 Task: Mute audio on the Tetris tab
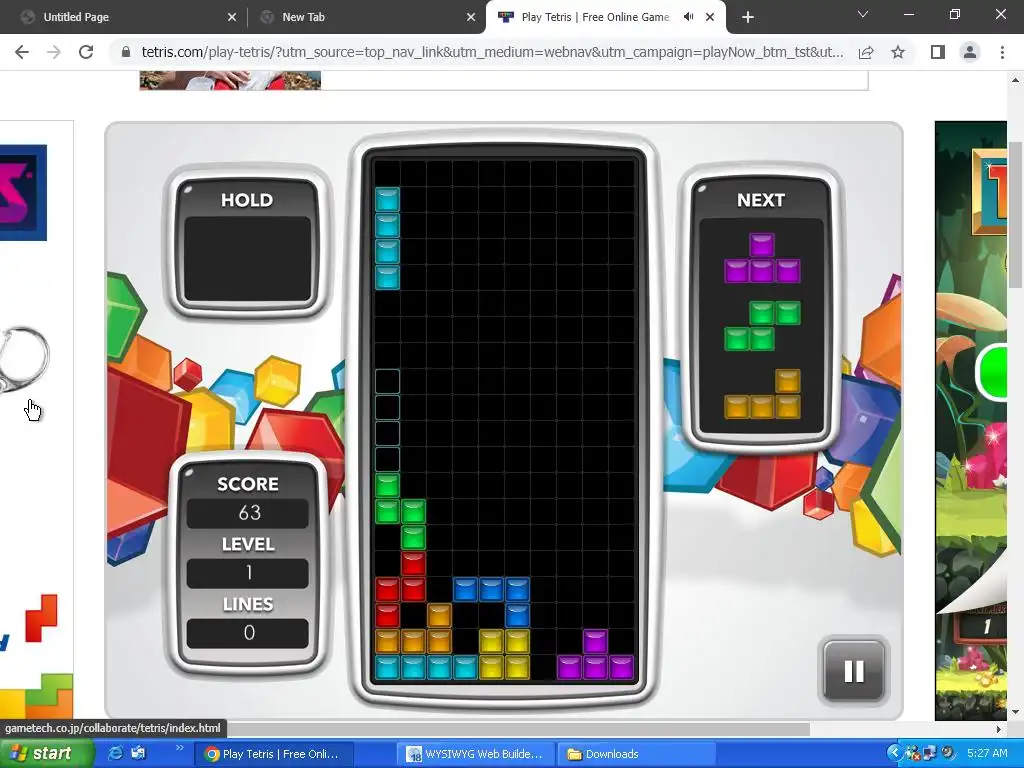point(688,17)
